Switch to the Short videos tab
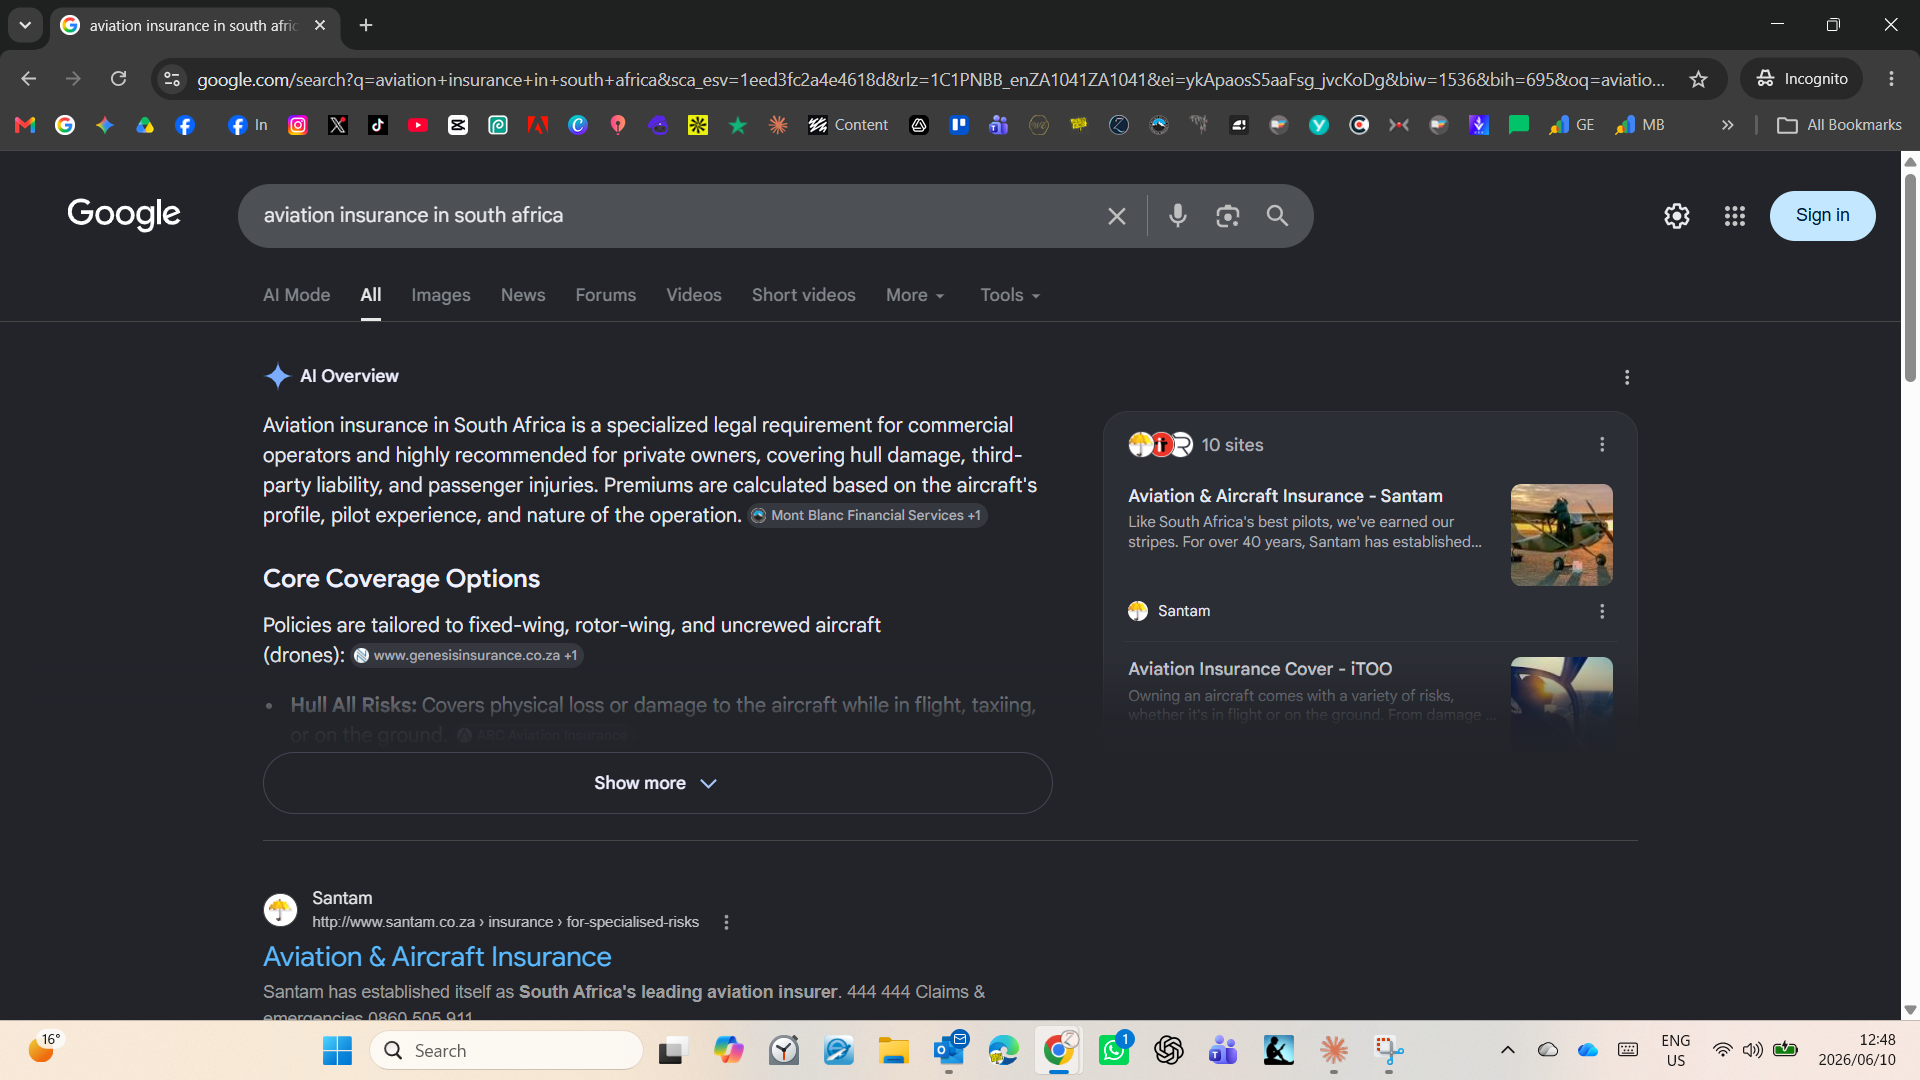This screenshot has width=1920, height=1080. (804, 295)
